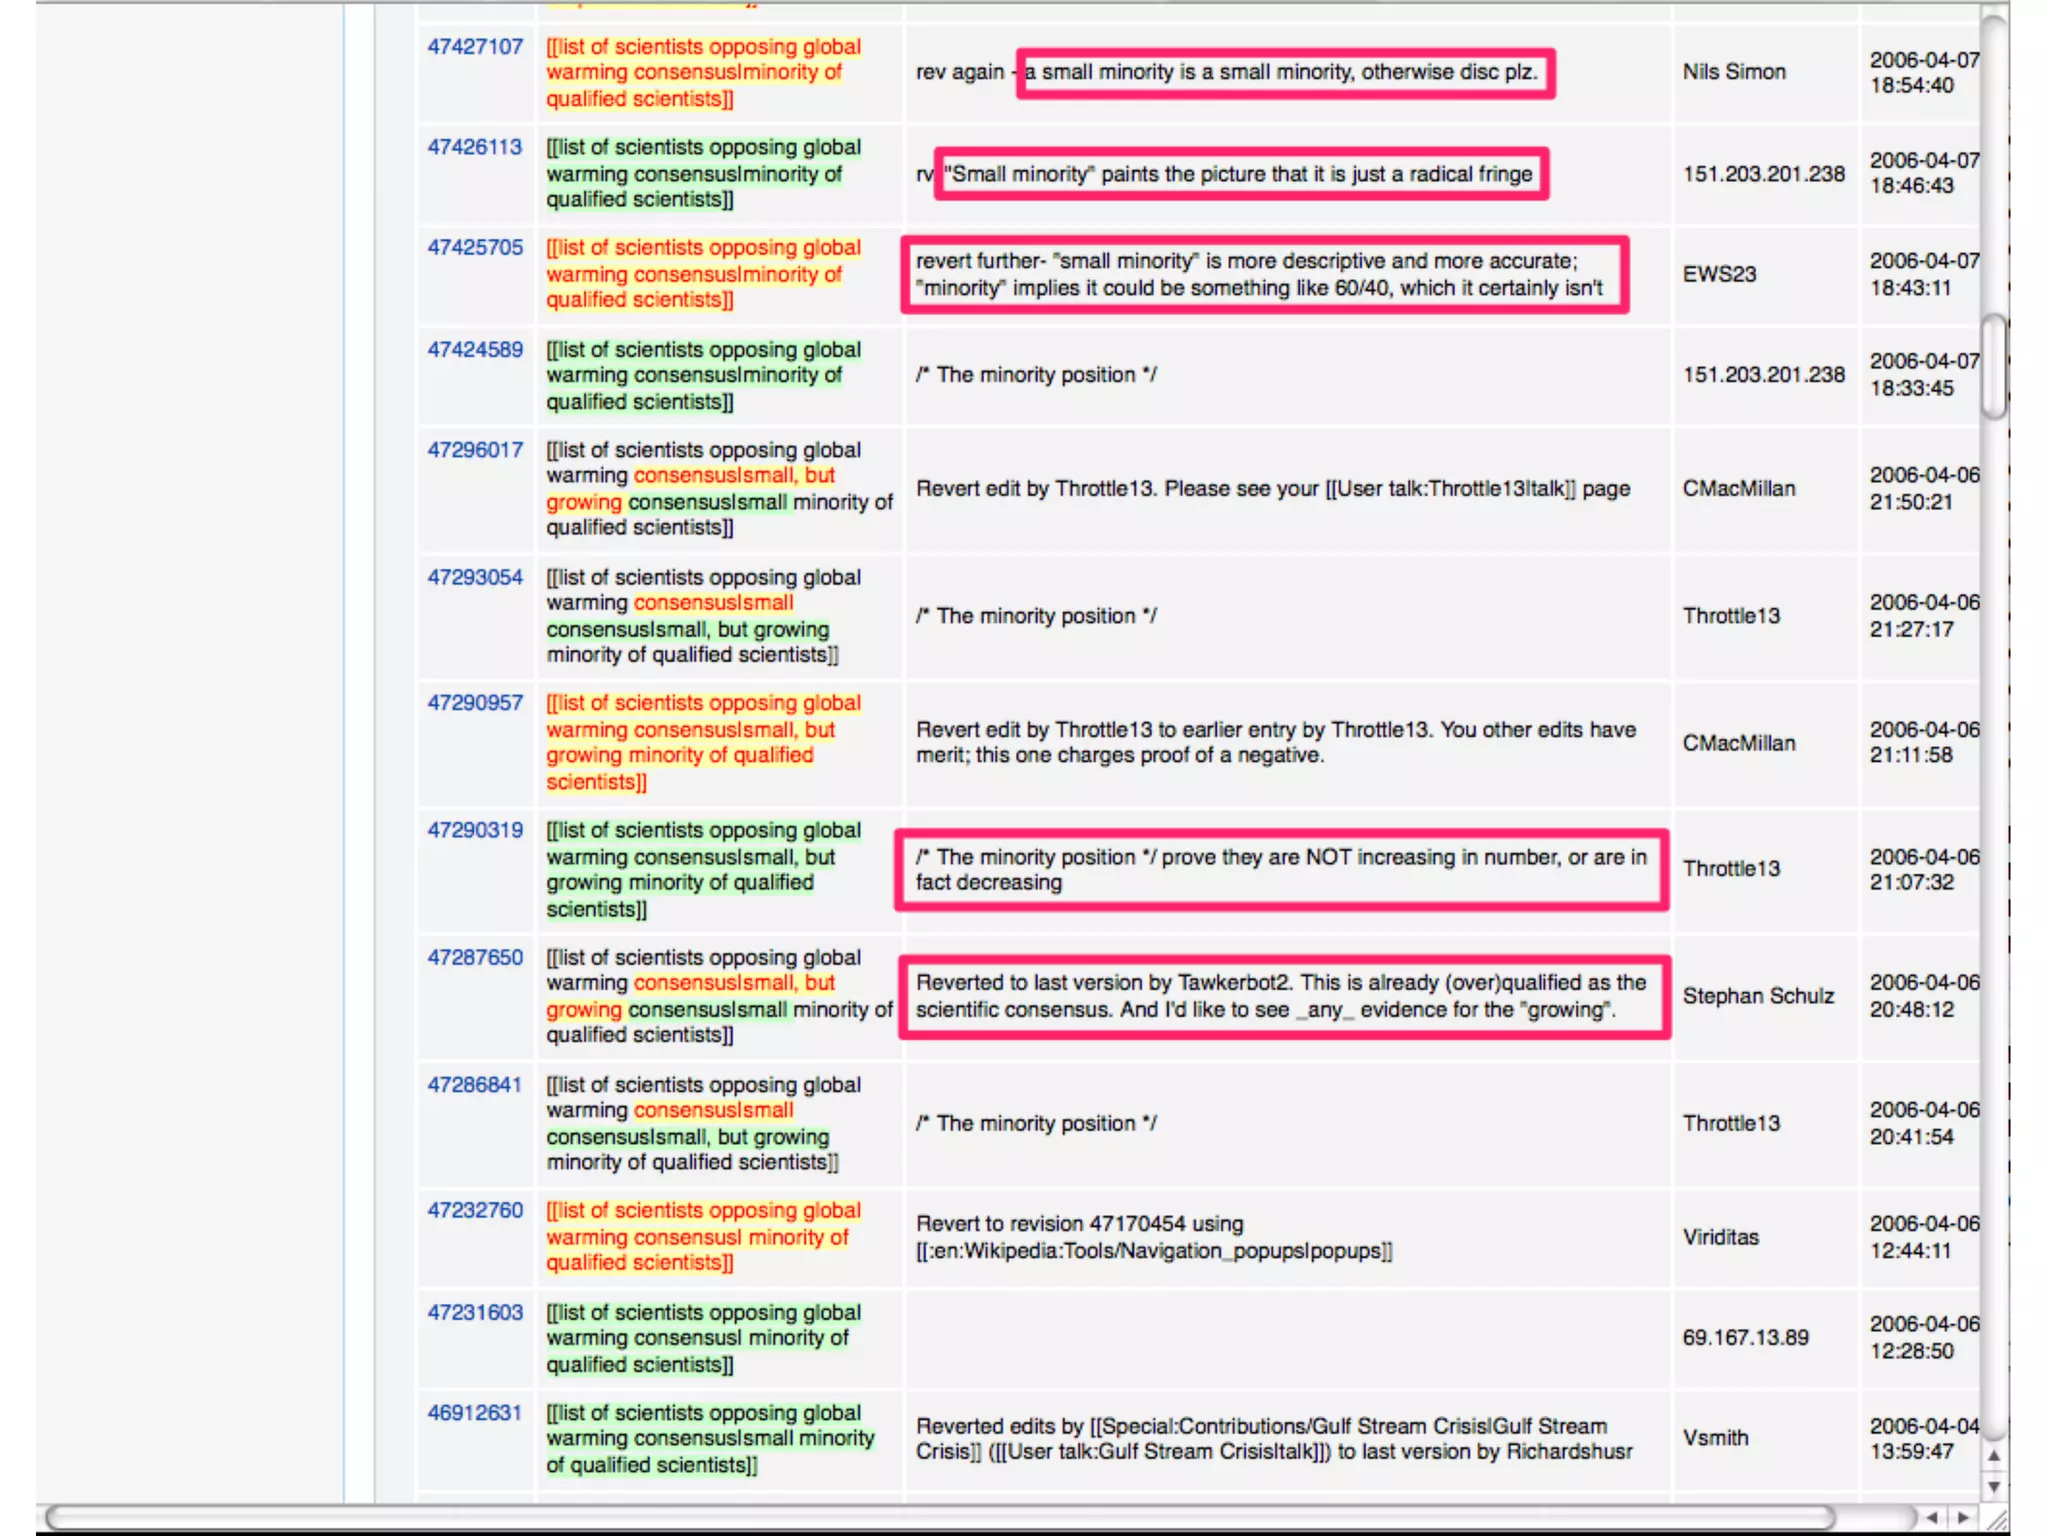
Task: Click the window resize grip corner
Action: [x=1996, y=1519]
